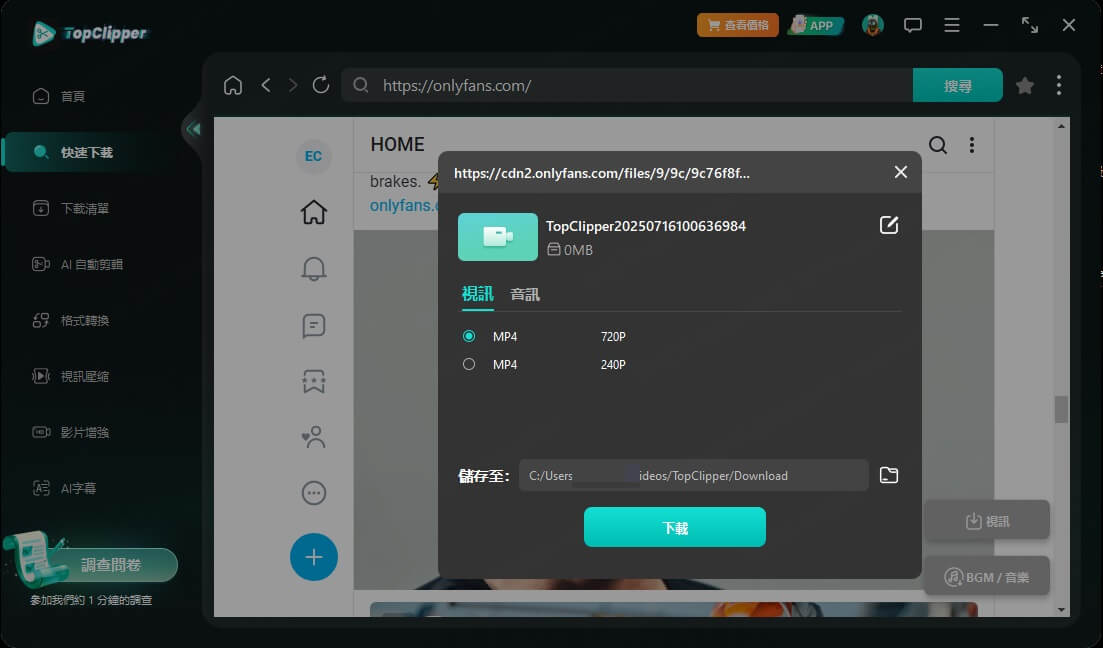Screen dimensions: 1103x648
Task: Click the file name TopClipper20250716100636984
Action: click(646, 226)
